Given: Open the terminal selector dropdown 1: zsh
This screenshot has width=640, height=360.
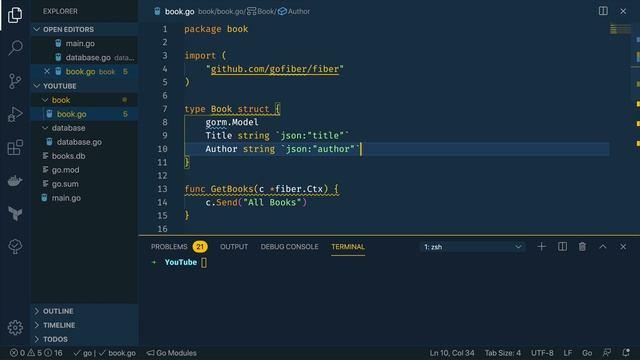Looking at the screenshot, I should coord(472,247).
